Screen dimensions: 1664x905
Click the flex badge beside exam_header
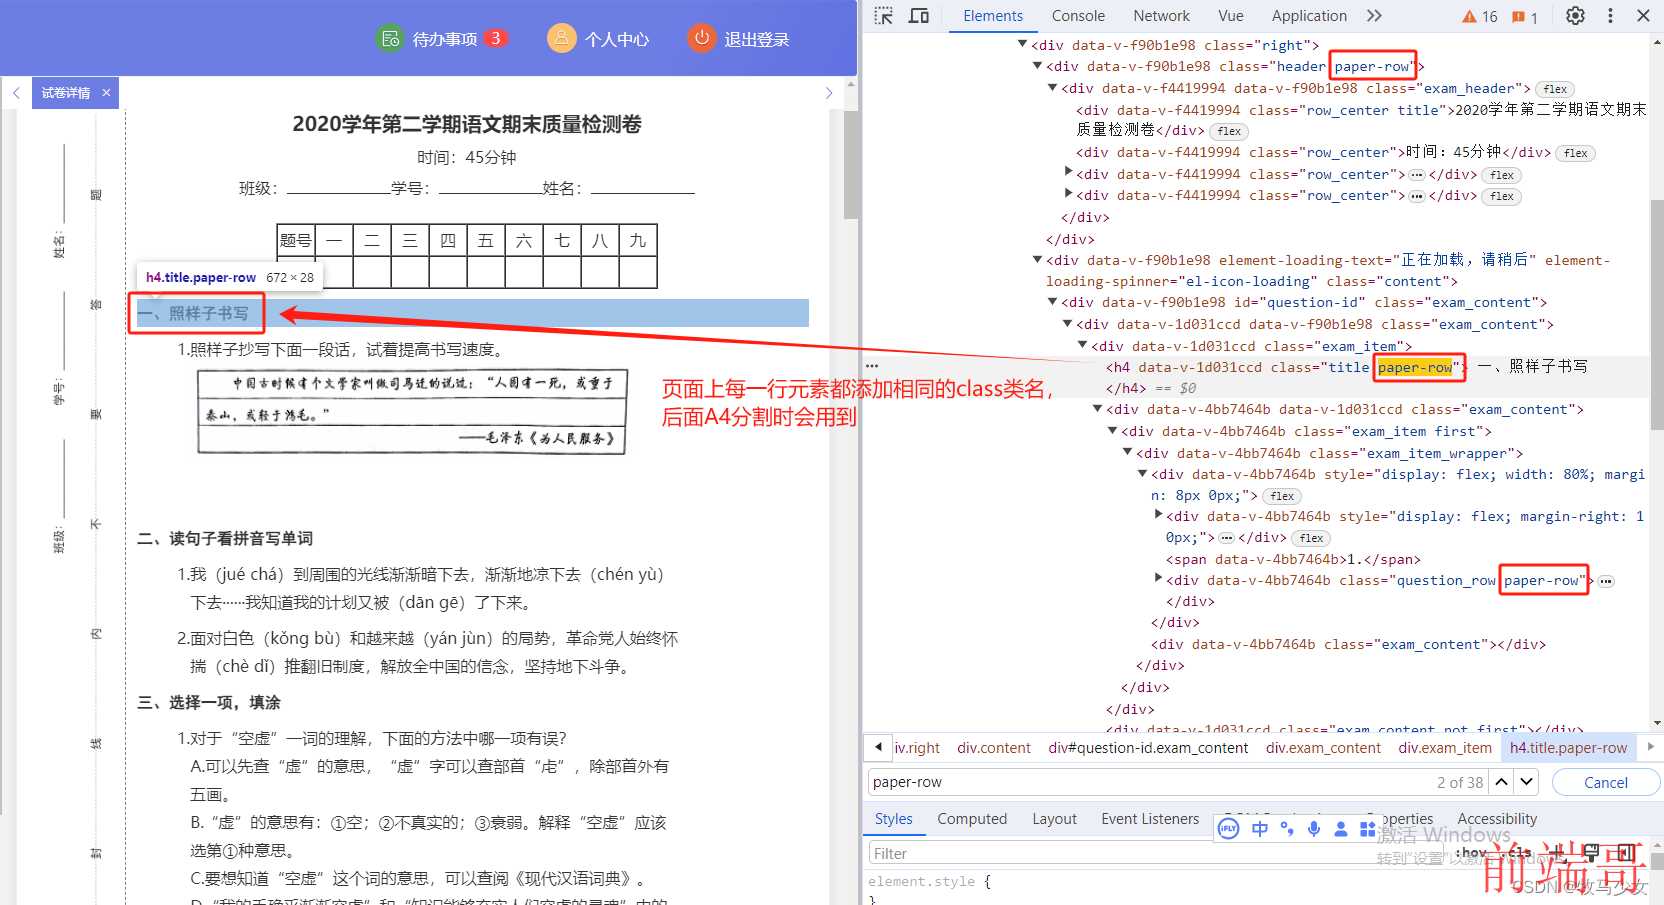point(1555,89)
